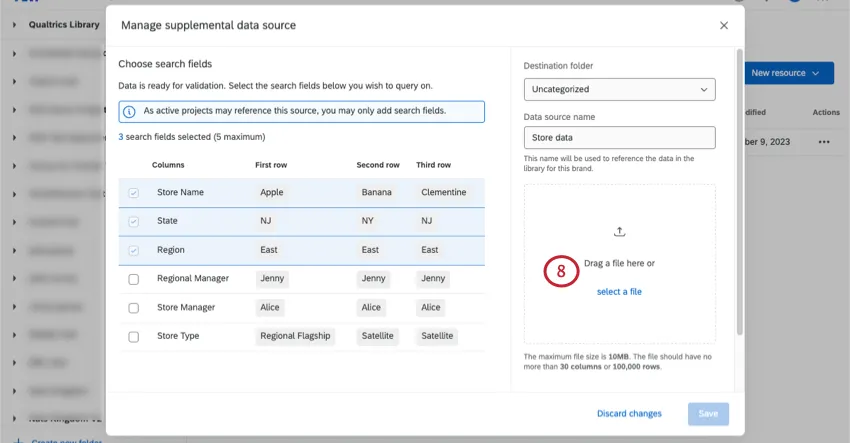This screenshot has width=850, height=443.
Task: Click Discard changes
Action: tap(629, 414)
